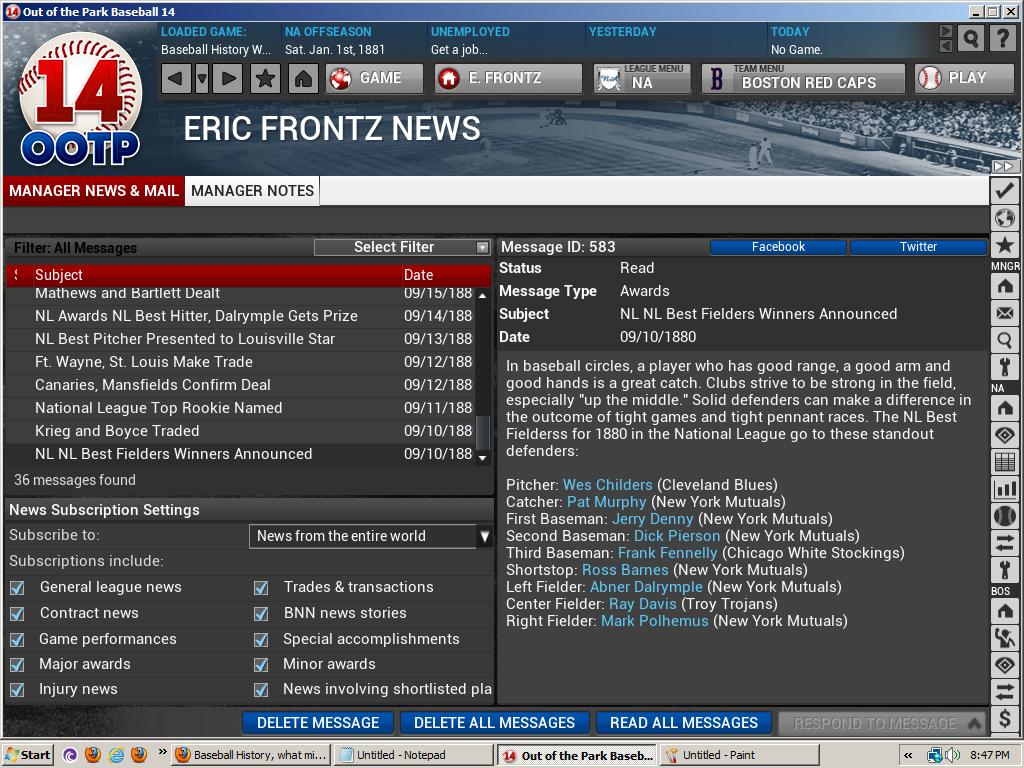Open the bar chart statistics icon
This screenshot has height=768, width=1024.
point(1004,489)
